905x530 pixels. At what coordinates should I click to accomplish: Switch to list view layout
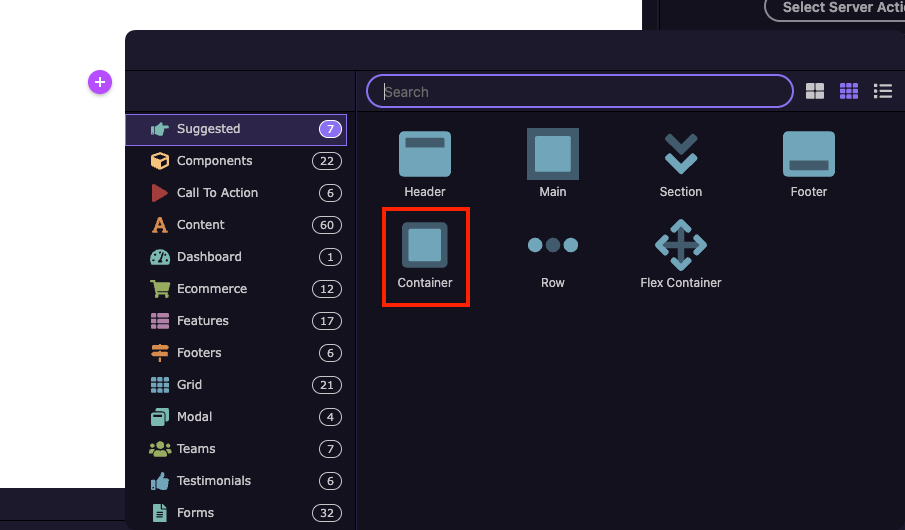[883, 91]
